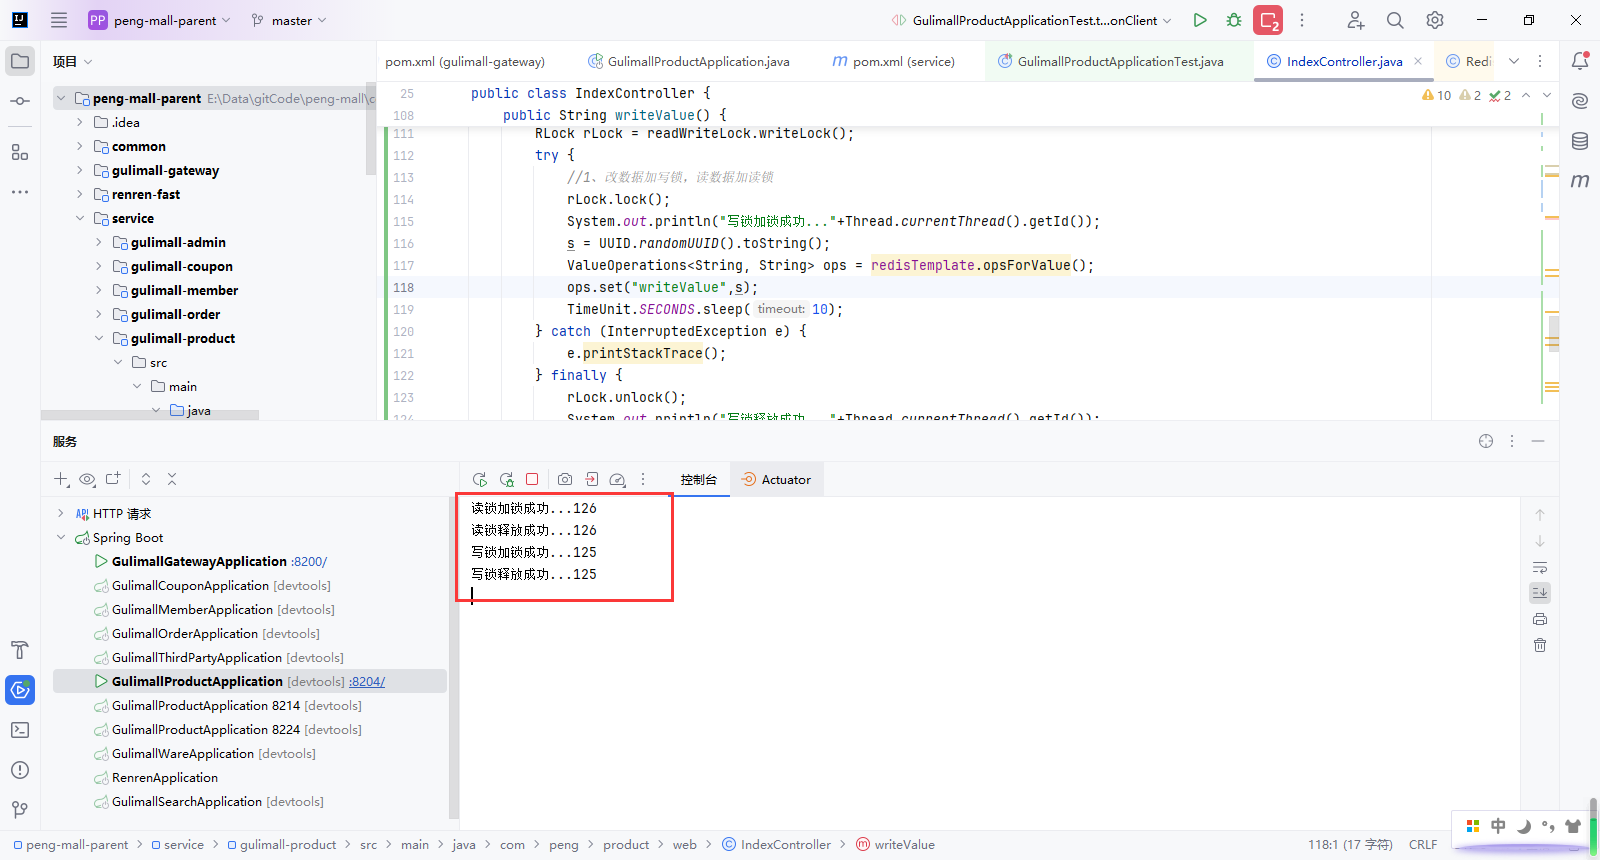This screenshot has height=860, width=1600.
Task: Switch to GulimallProductApplicationTest.java tab
Action: [x=1111, y=61]
